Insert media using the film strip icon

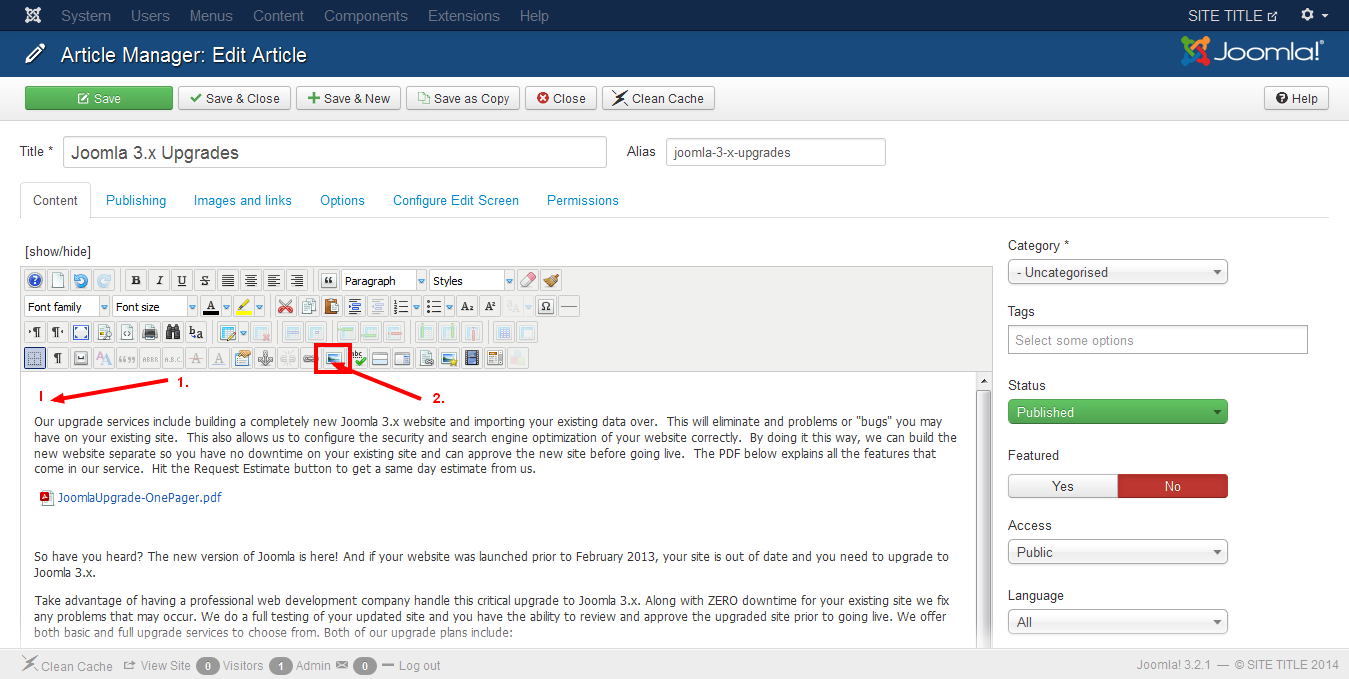(x=472, y=358)
